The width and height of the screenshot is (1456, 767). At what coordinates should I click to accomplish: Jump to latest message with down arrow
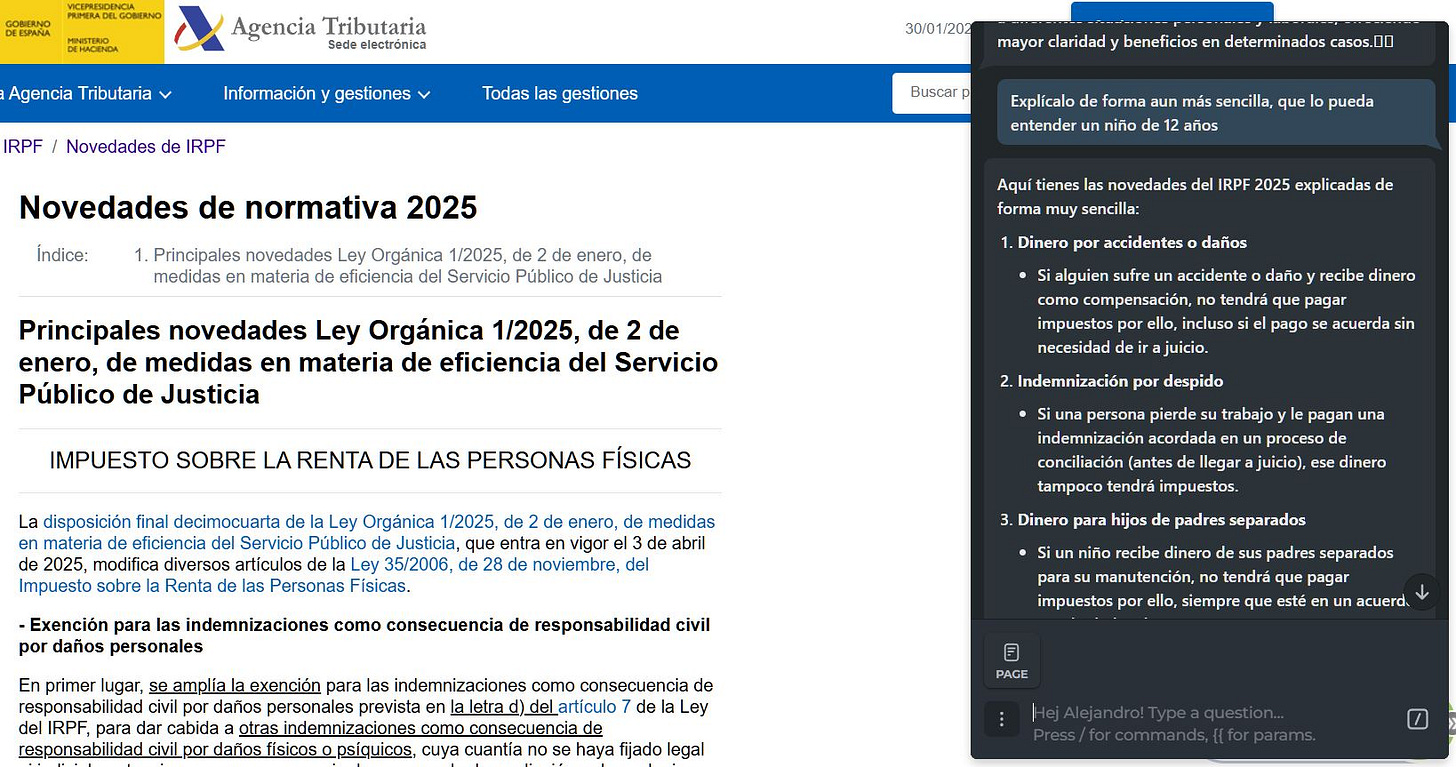1422,591
